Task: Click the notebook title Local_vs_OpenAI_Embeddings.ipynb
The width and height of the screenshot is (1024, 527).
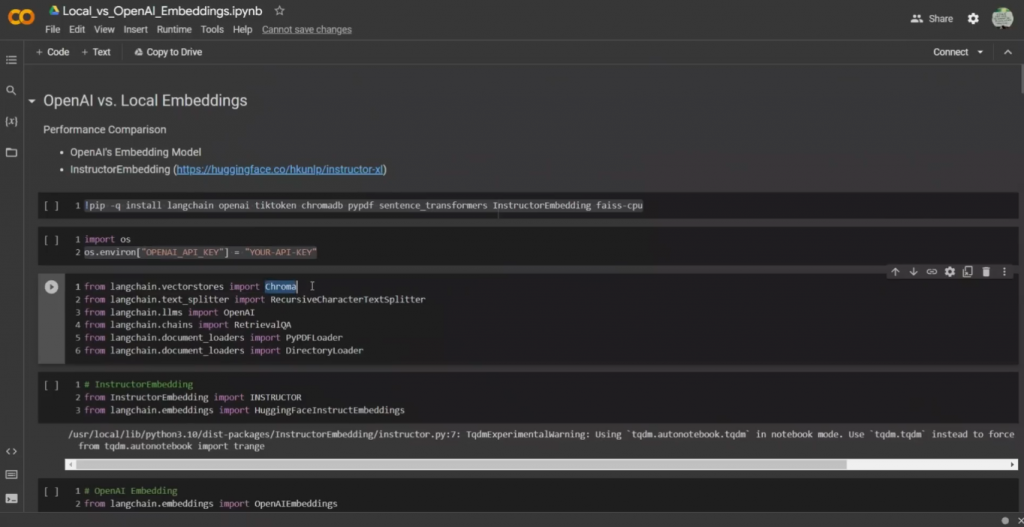Action: coord(163,11)
